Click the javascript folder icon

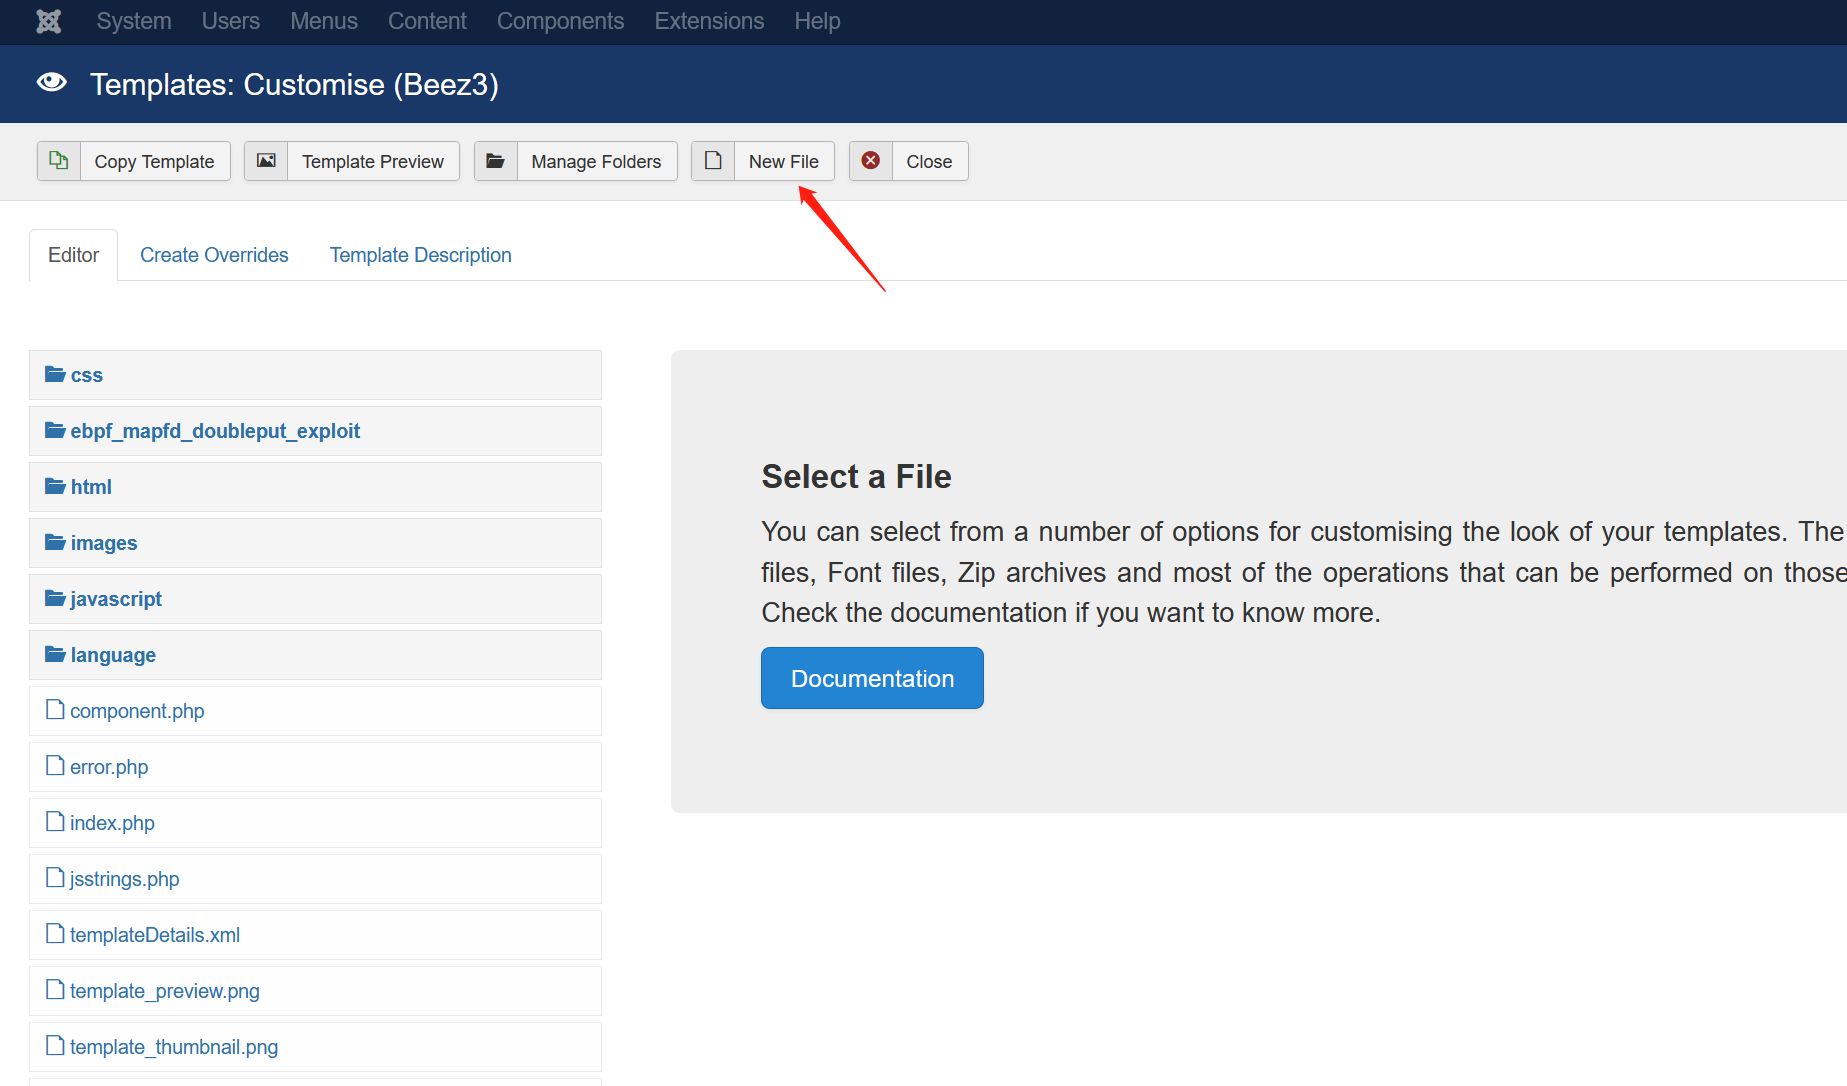[x=55, y=598]
